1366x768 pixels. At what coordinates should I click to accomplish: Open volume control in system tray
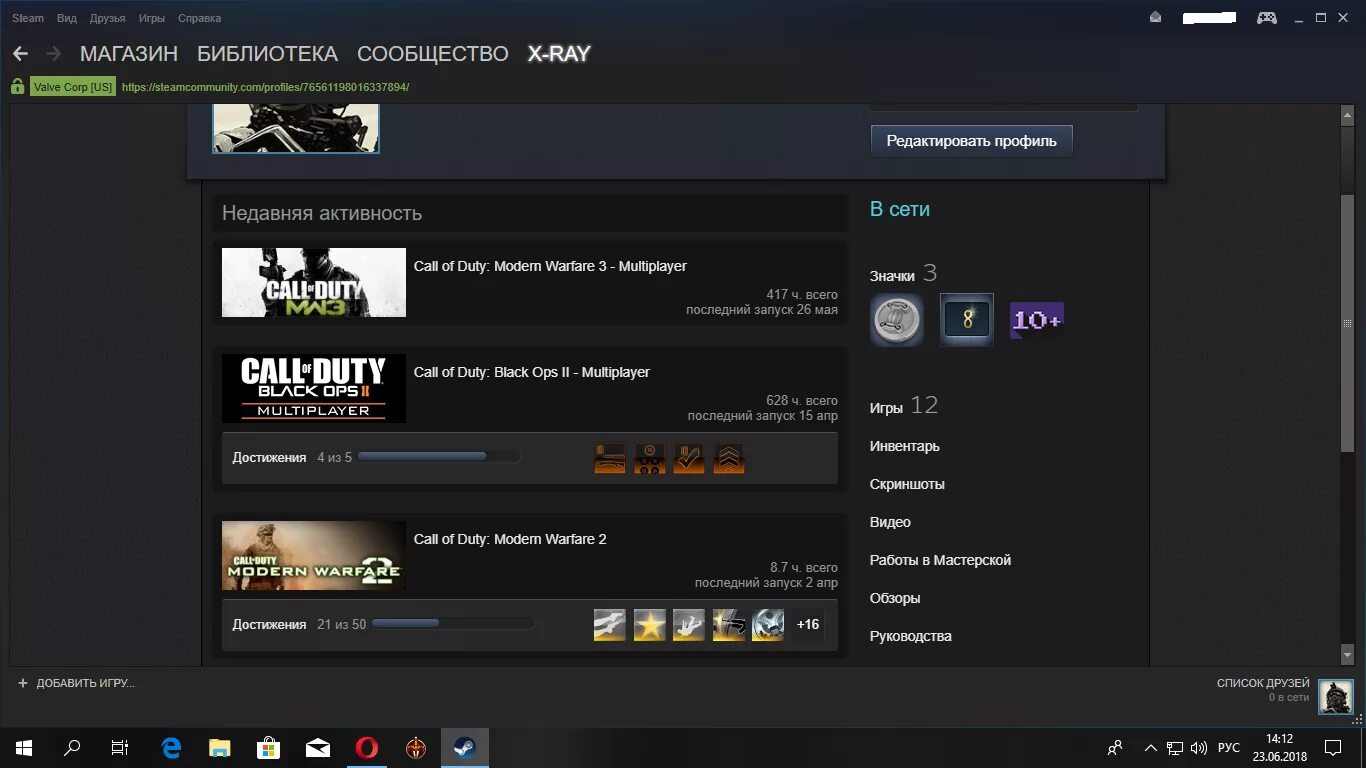[1199, 748]
